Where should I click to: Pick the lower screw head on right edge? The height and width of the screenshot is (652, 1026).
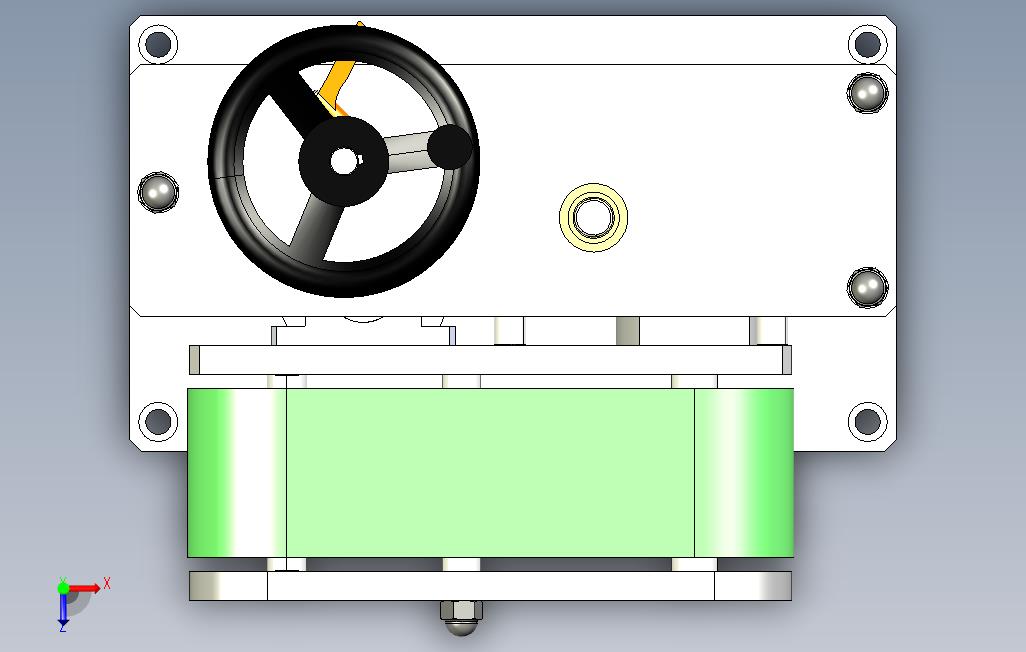[868, 287]
